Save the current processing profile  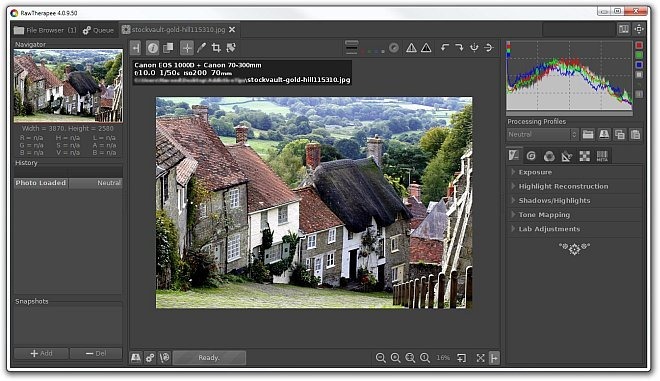tap(604, 135)
